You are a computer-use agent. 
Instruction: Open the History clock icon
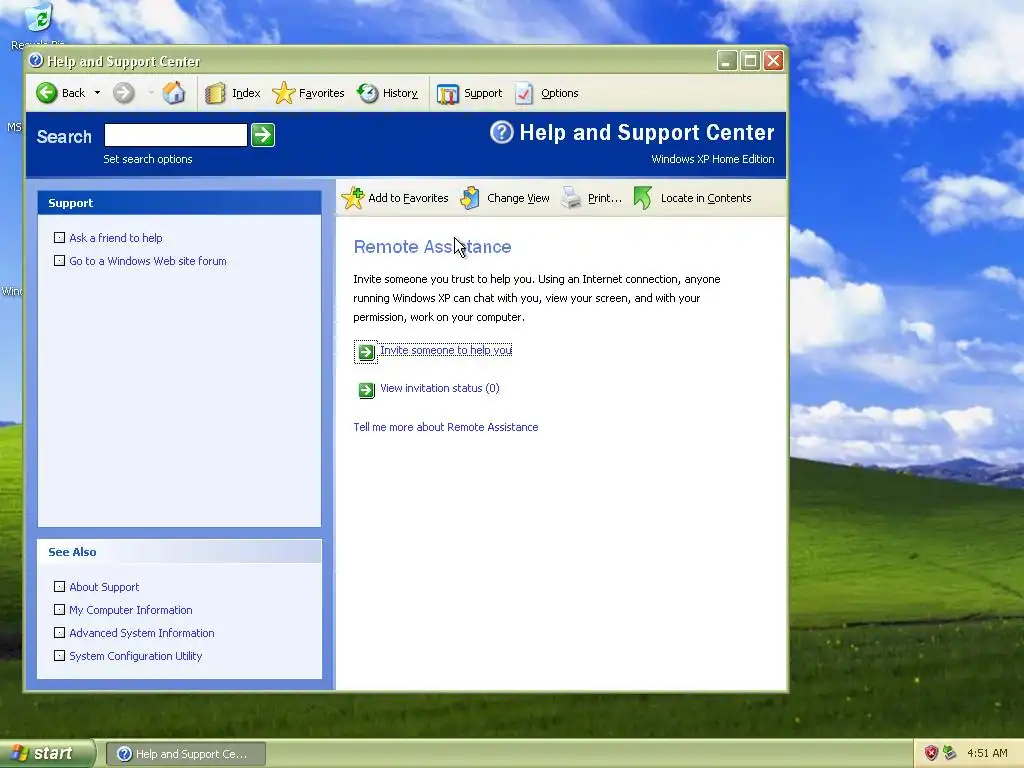(x=368, y=93)
